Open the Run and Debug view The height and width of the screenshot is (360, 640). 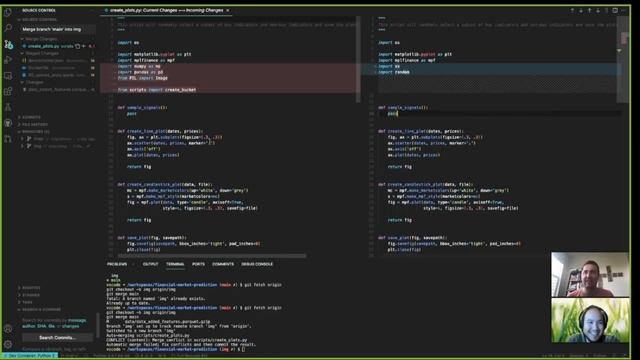pos(8,60)
